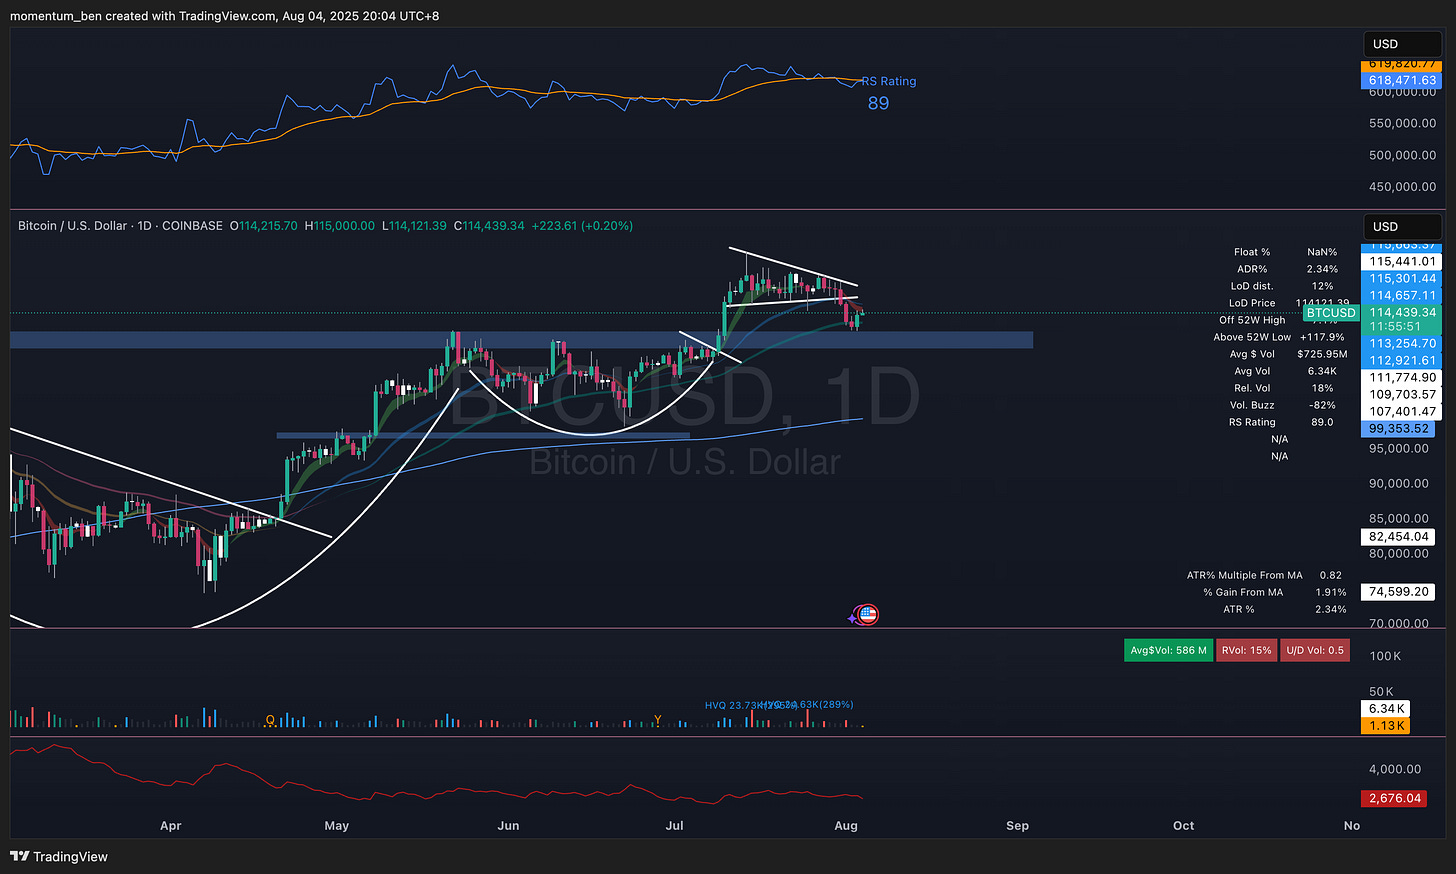Click the ADR% row label in stats table
Image resolution: width=1456 pixels, height=874 pixels.
coord(1251,269)
